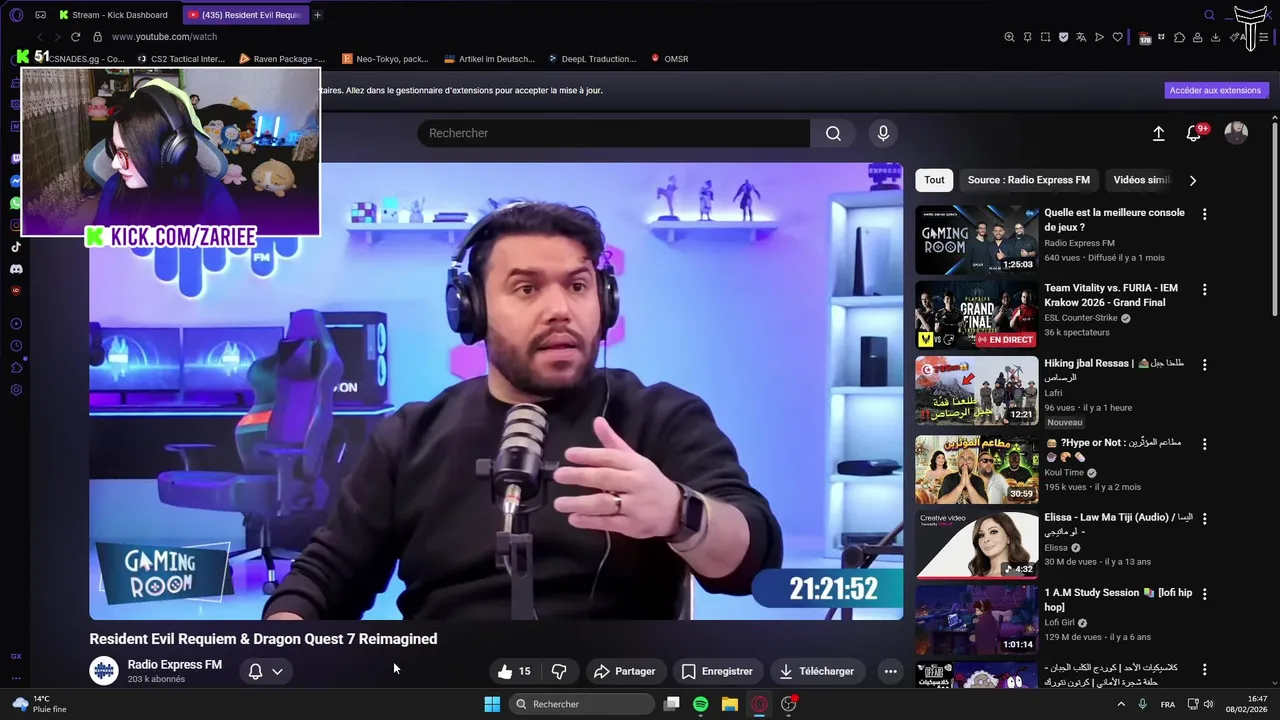Take a snapshot with the capture icon
The width and height of the screenshot is (1280, 720).
click(1045, 37)
